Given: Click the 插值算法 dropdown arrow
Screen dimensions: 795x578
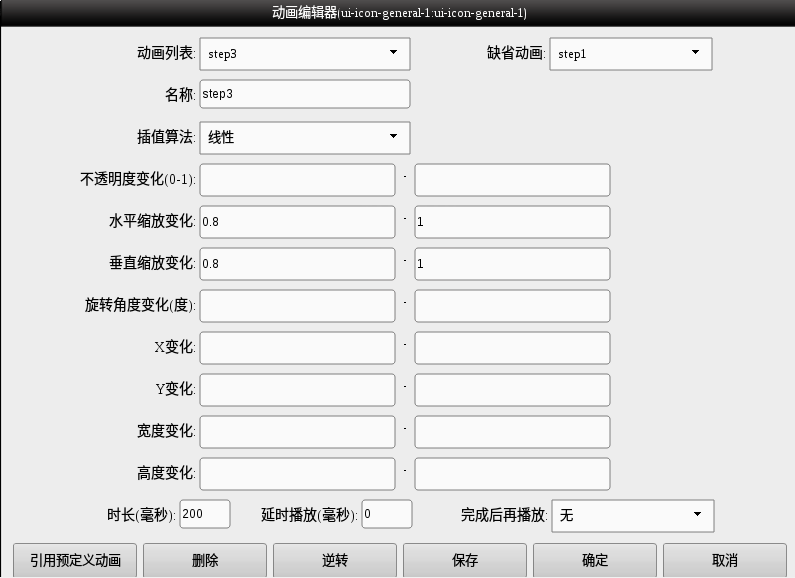Looking at the screenshot, I should click(x=393, y=136).
